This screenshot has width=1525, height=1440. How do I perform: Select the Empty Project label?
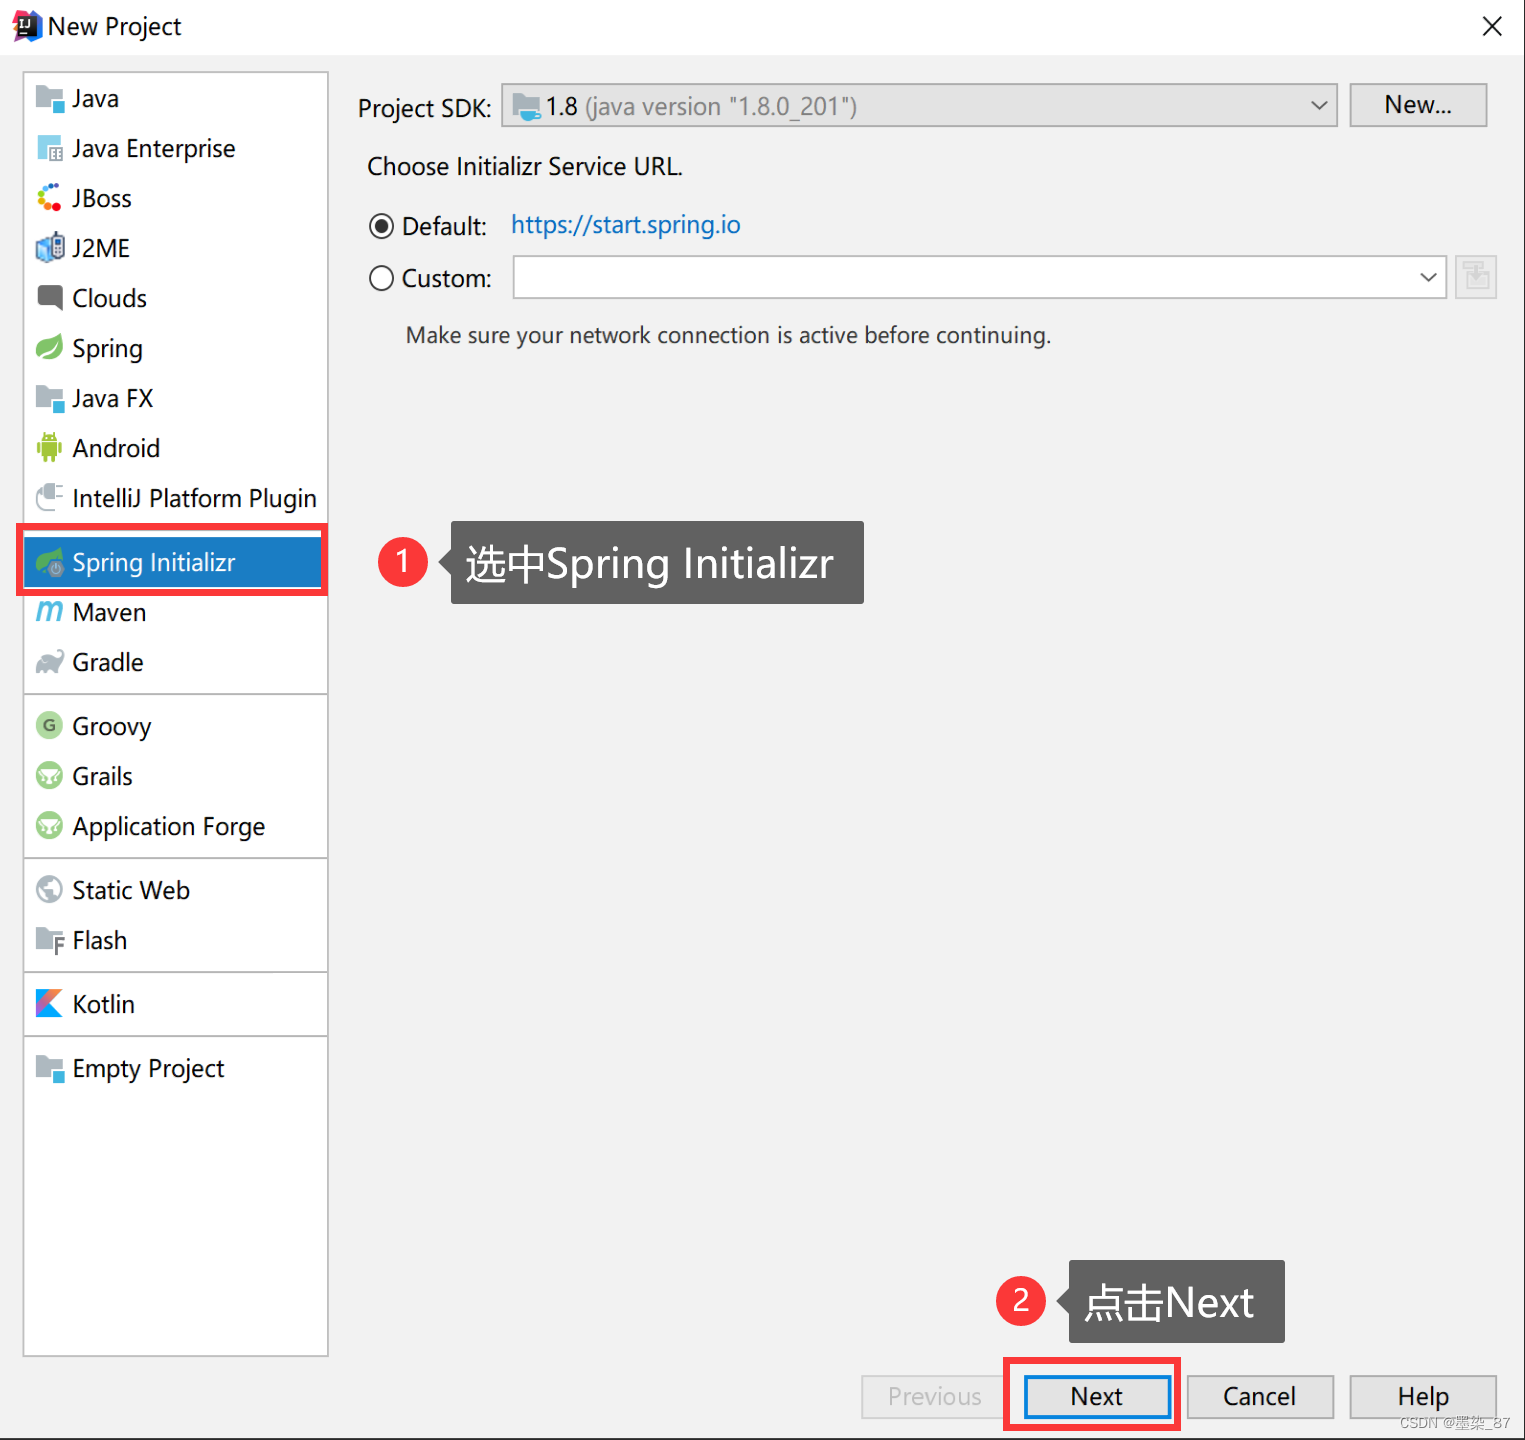(148, 1069)
